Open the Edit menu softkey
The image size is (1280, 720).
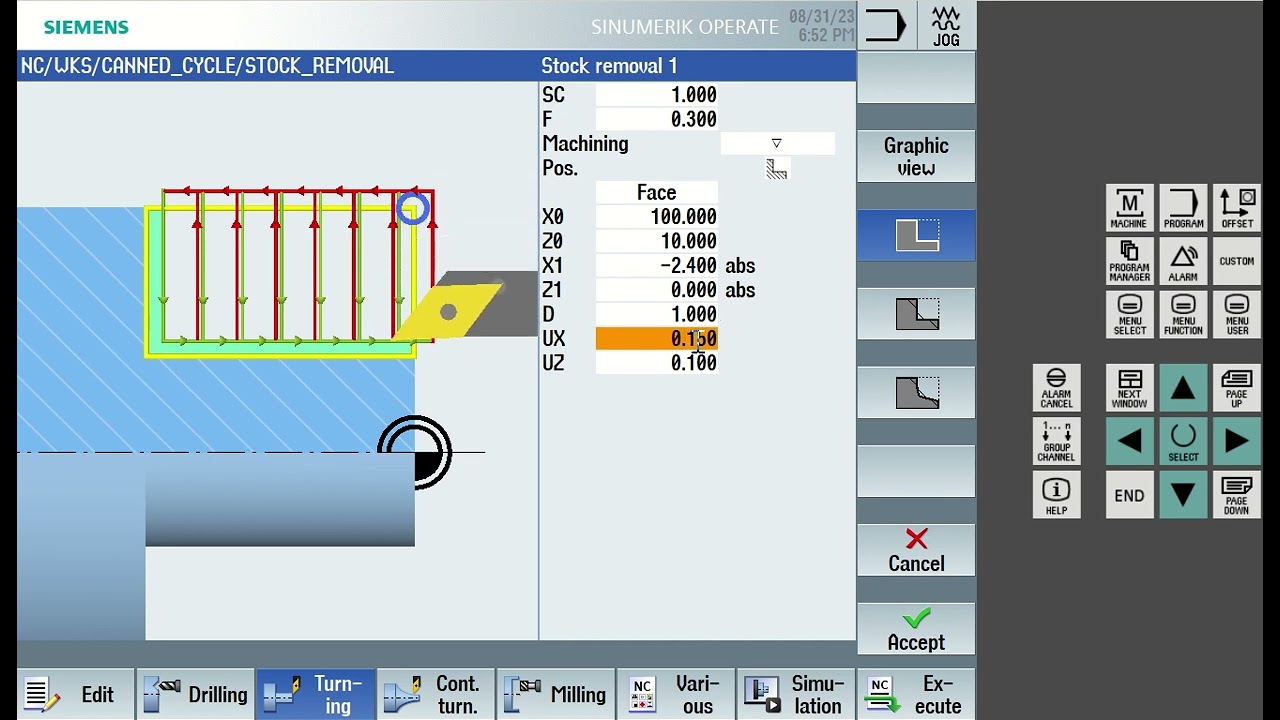[x=76, y=694]
